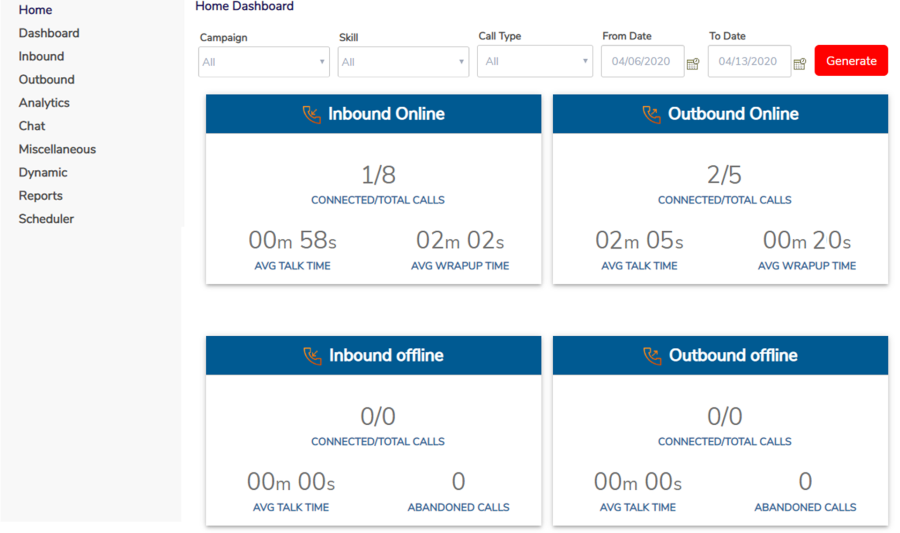This screenshot has width=900, height=533.
Task: Focus the From Date field 04/06/2020
Action: (x=643, y=61)
